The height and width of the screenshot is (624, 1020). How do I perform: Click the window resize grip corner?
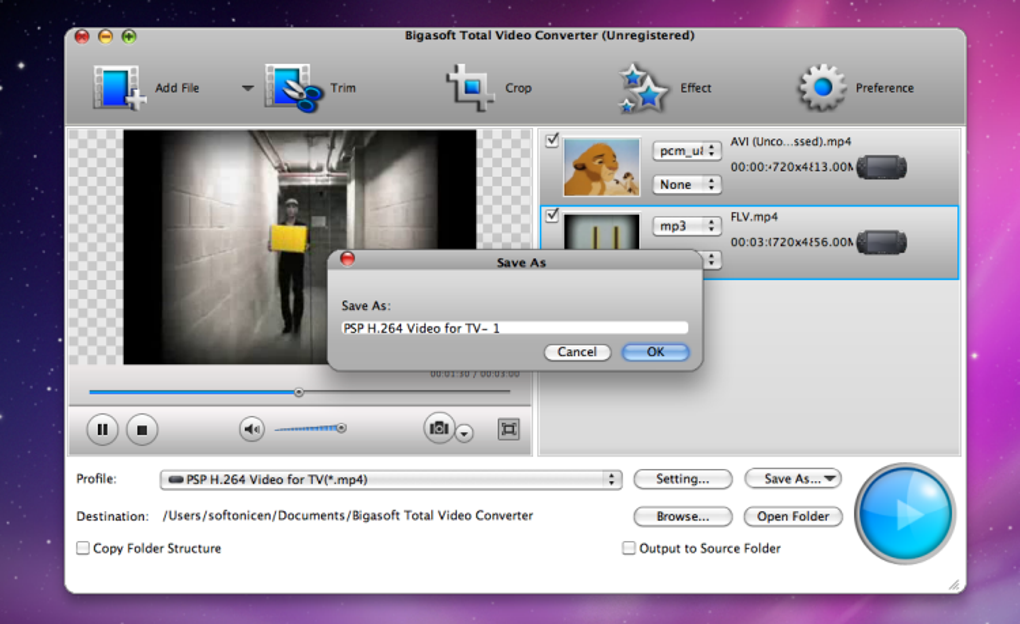954,585
